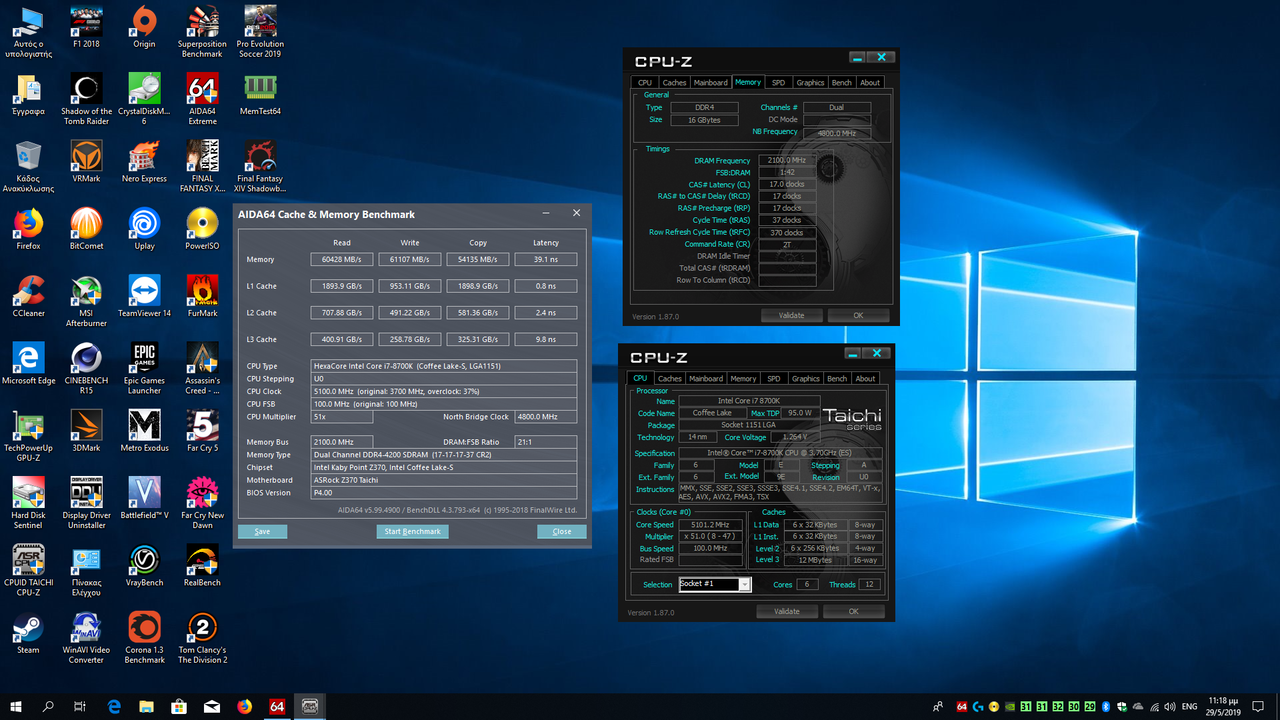Click the Memory Bus 2100.0 MHz field
The width and height of the screenshot is (1280, 720).
[x=342, y=442]
